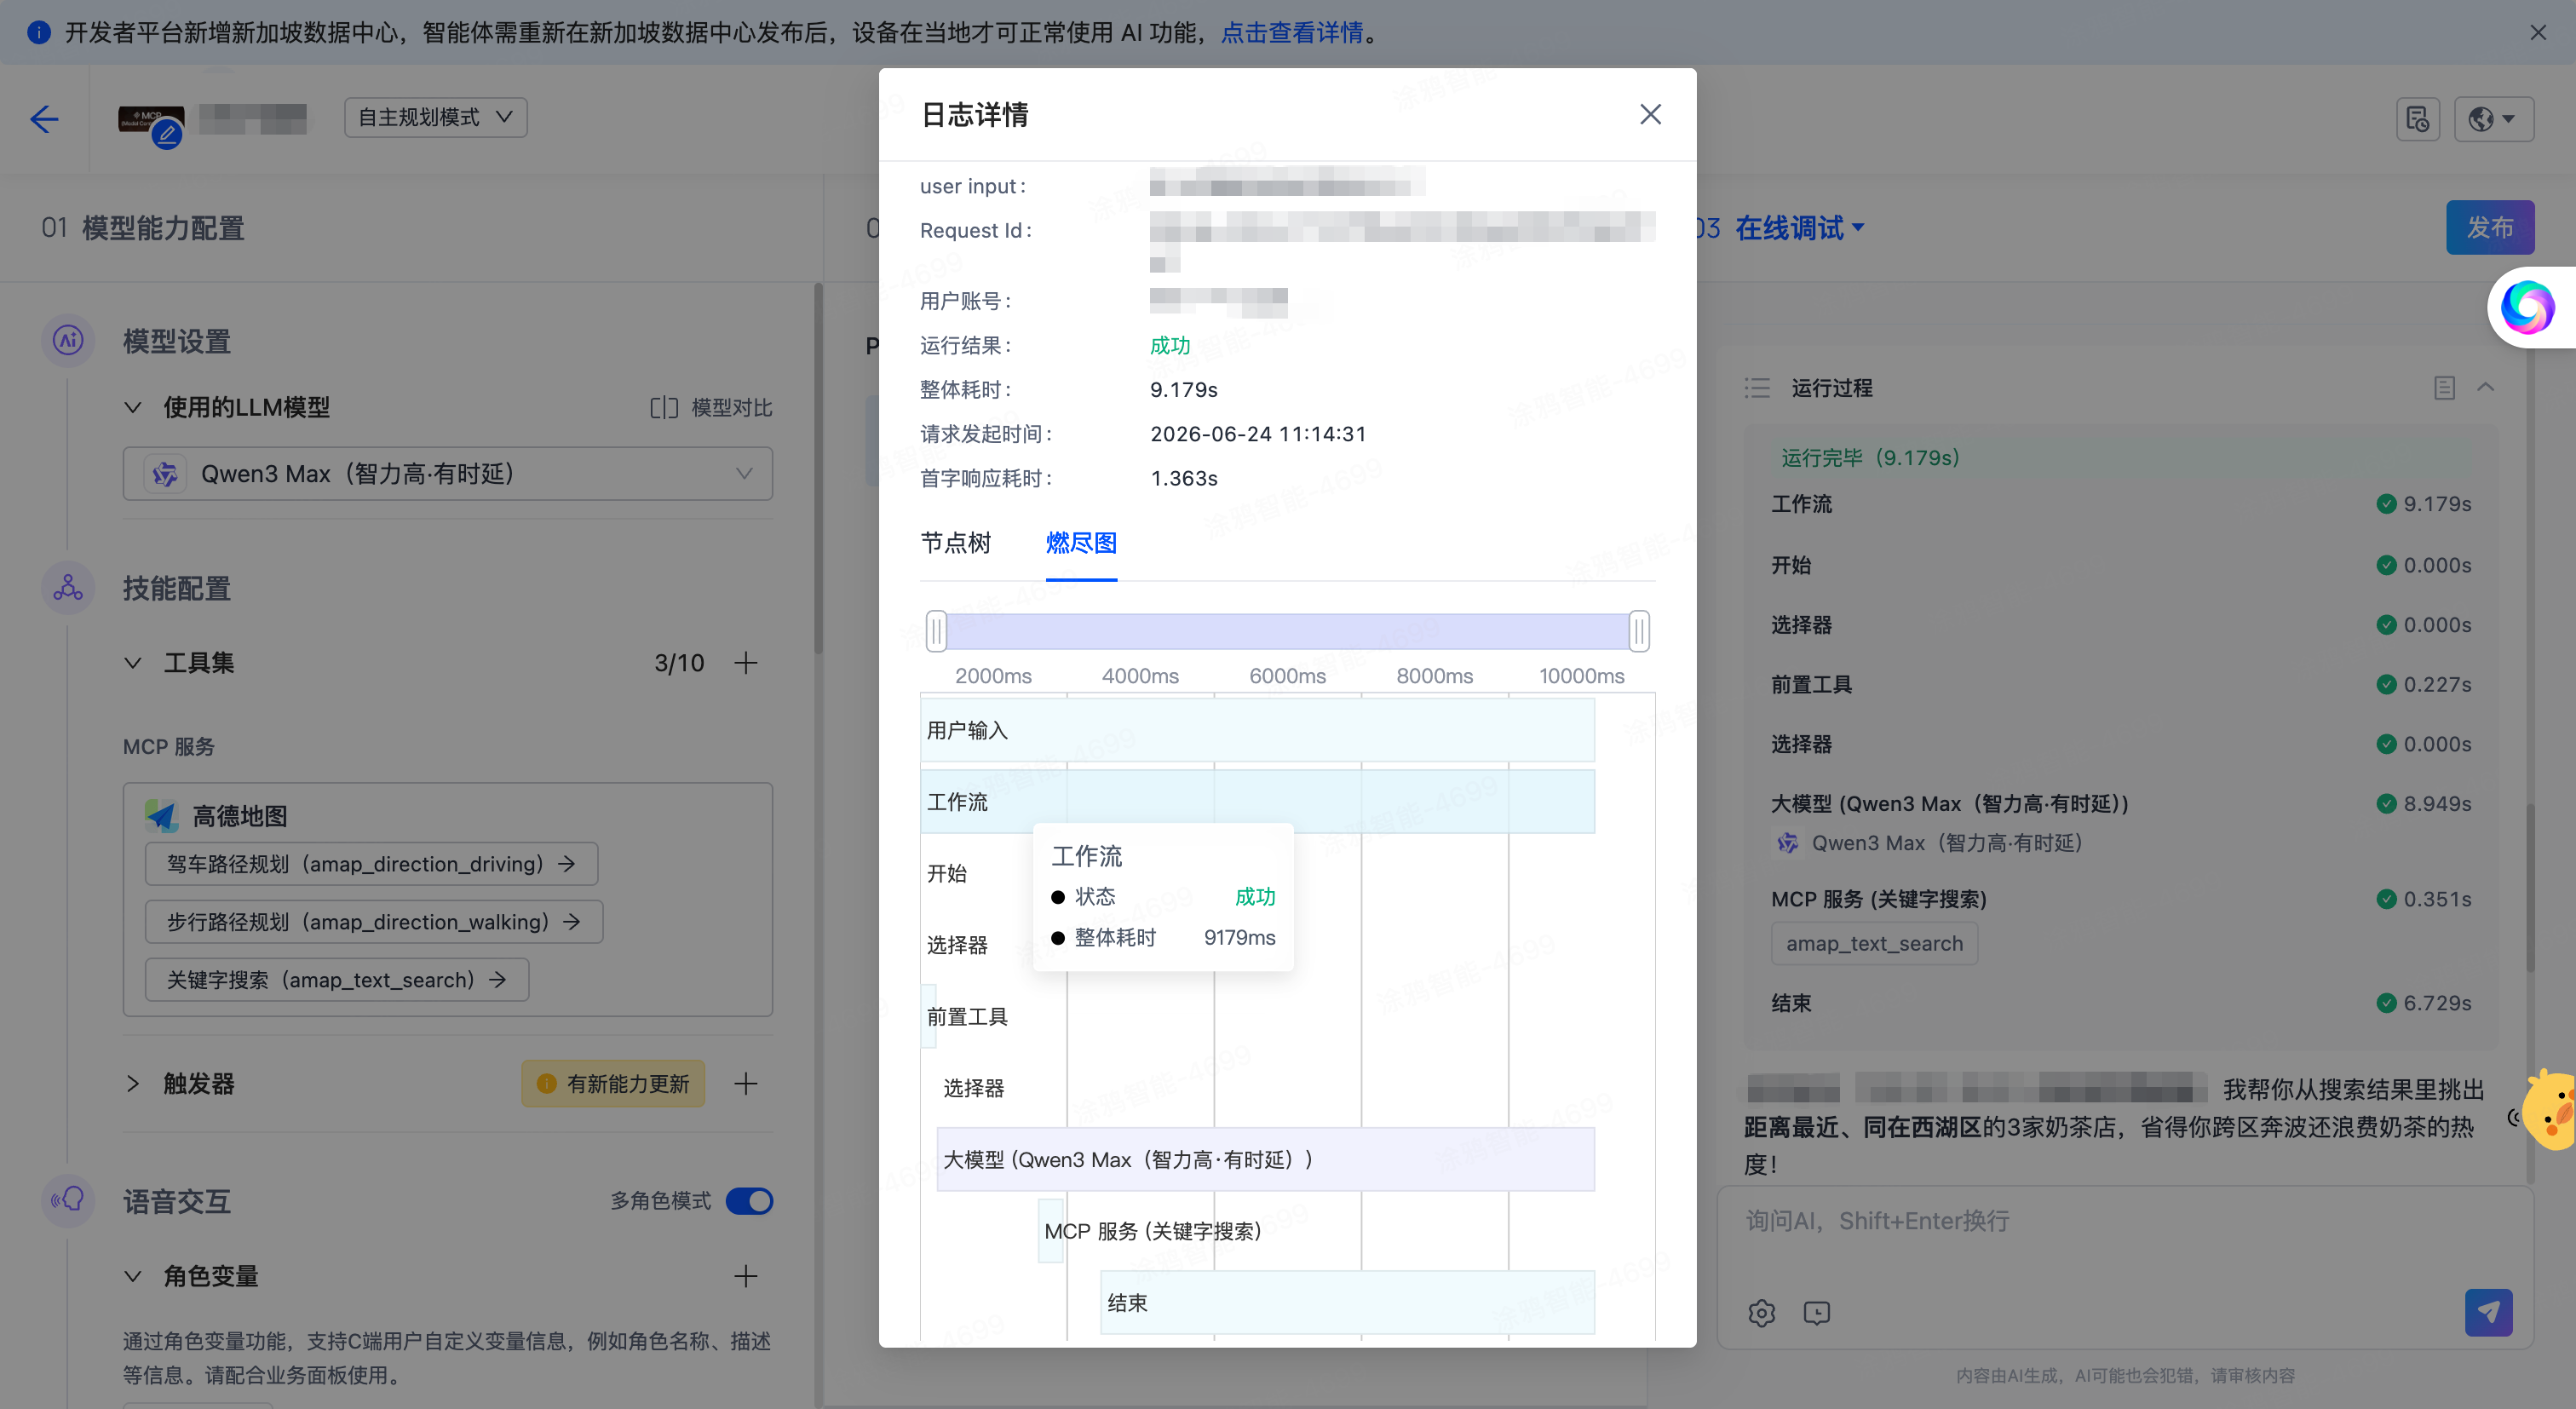Open the 点击查看详情 link in banner
The width and height of the screenshot is (2576, 1409).
point(1292,33)
